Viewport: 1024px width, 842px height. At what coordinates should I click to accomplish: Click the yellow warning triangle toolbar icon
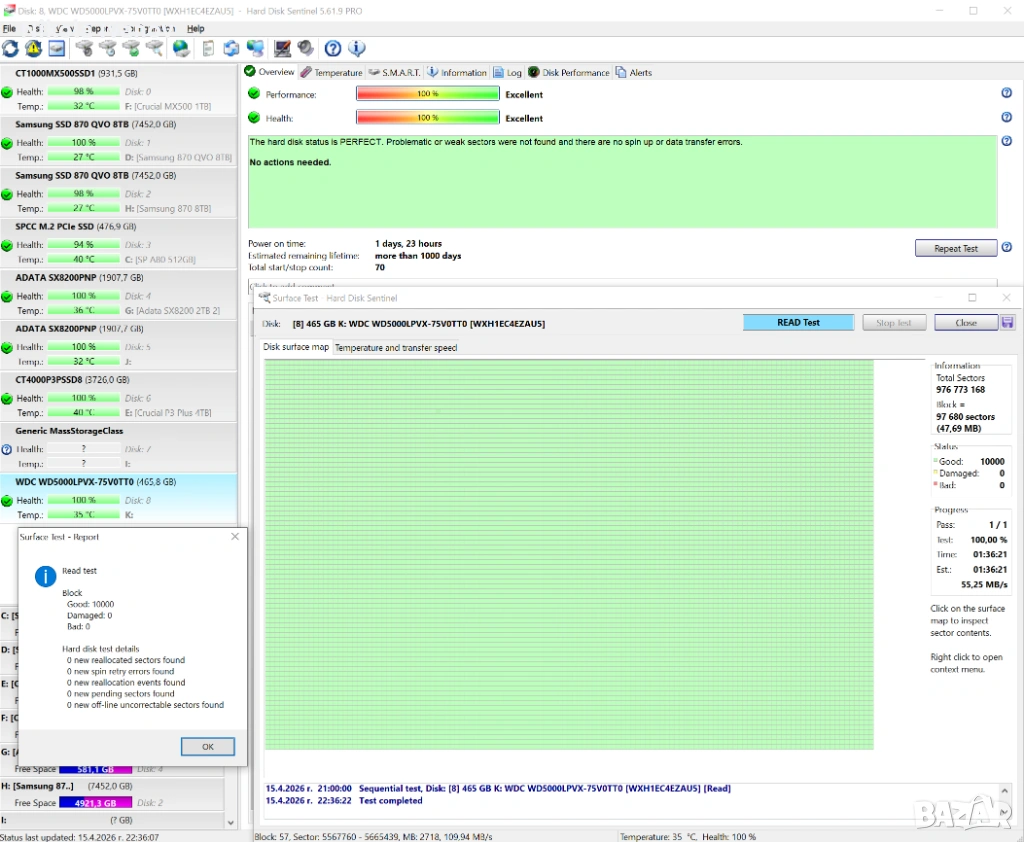(x=33, y=48)
